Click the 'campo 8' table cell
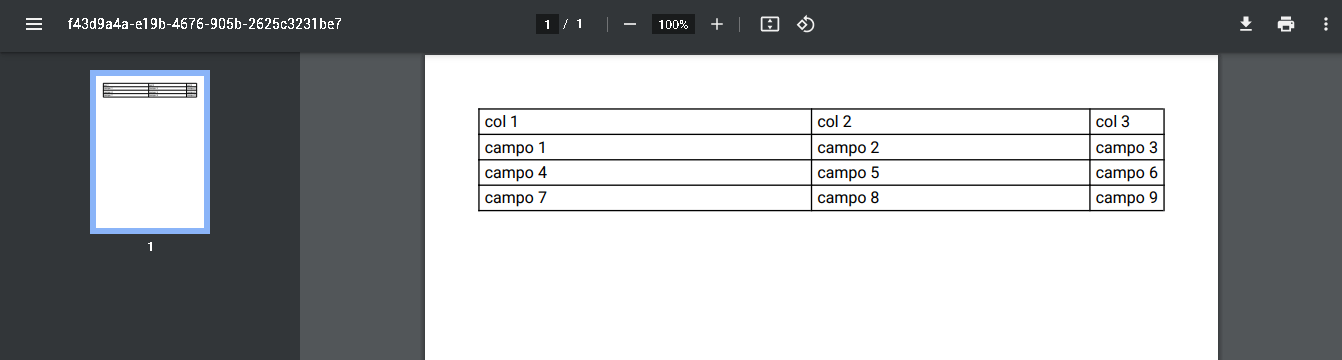Image resolution: width=1342 pixels, height=360 pixels. pos(951,198)
